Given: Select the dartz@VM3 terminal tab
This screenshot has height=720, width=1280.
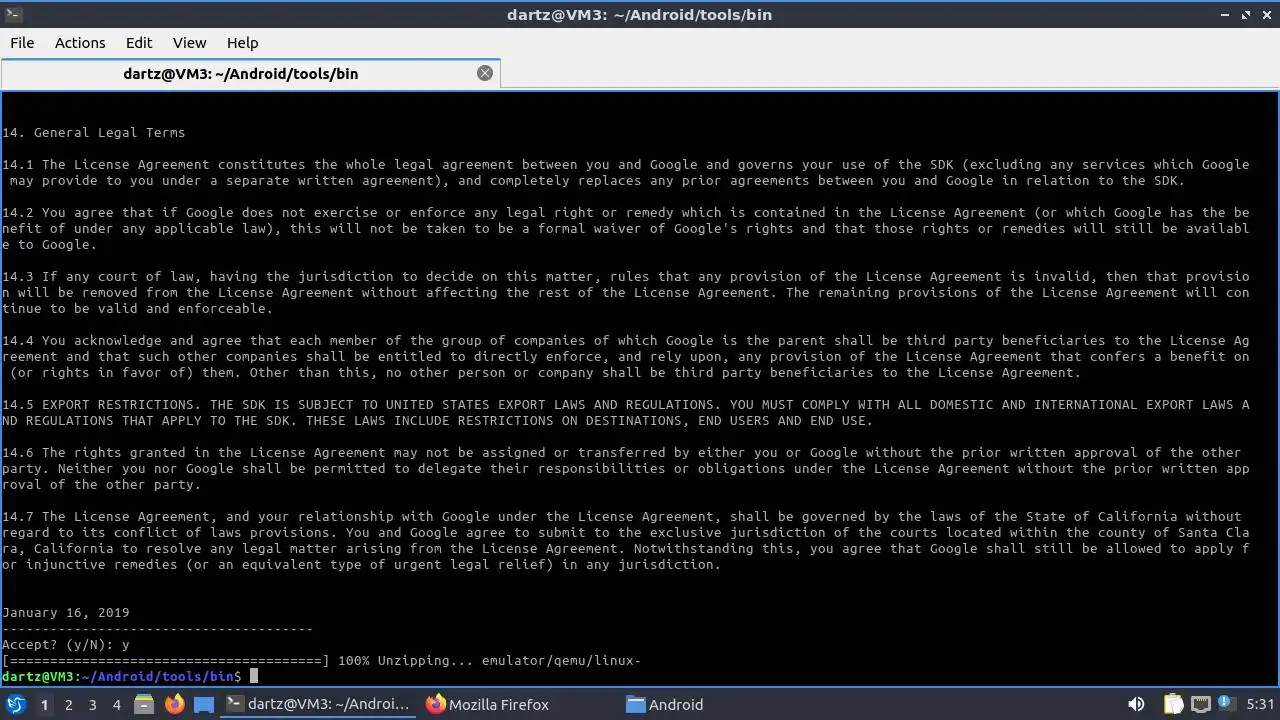Looking at the screenshot, I should 240,73.
